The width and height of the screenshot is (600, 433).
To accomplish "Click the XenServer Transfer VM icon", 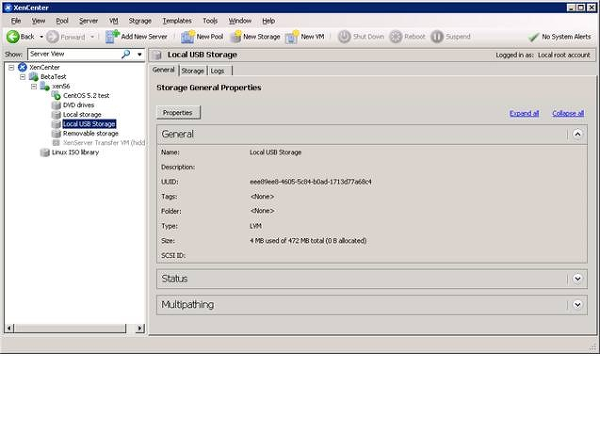I will (x=56, y=143).
